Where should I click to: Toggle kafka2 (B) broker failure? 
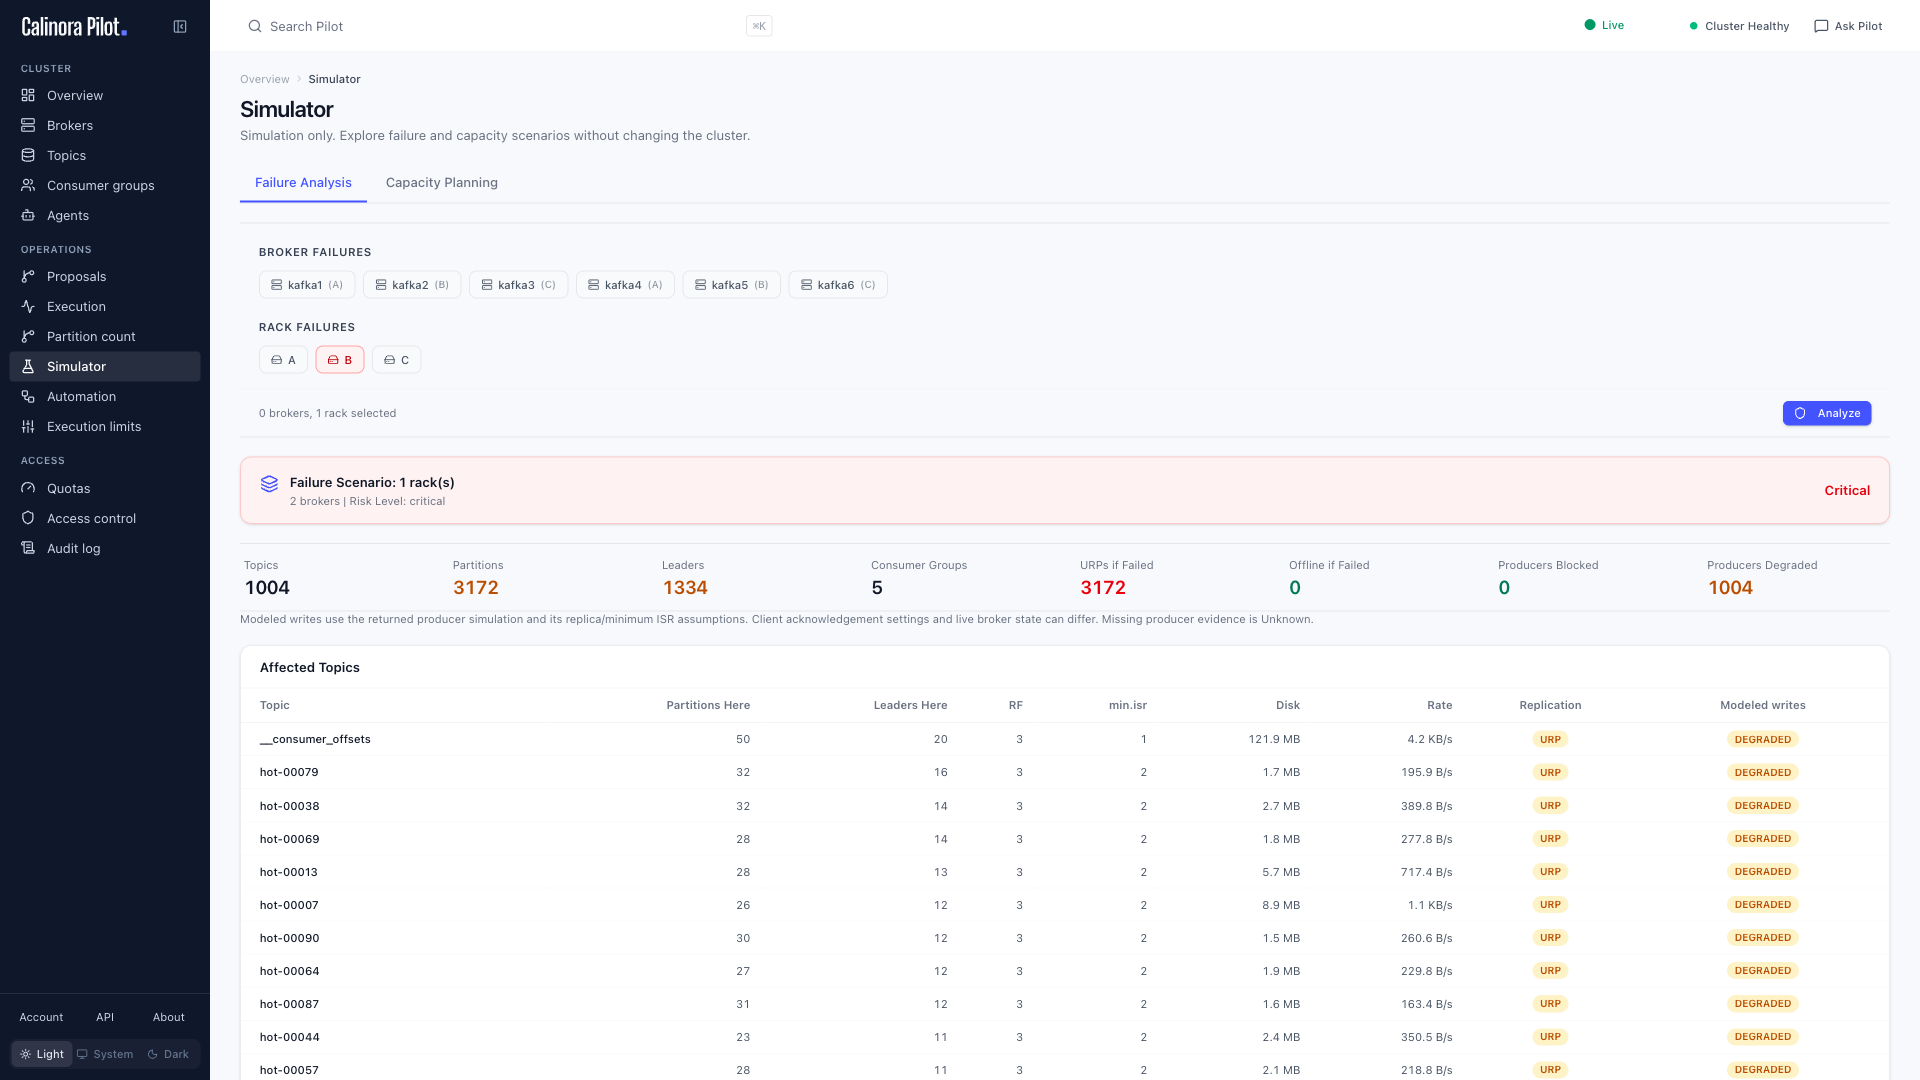(412, 285)
